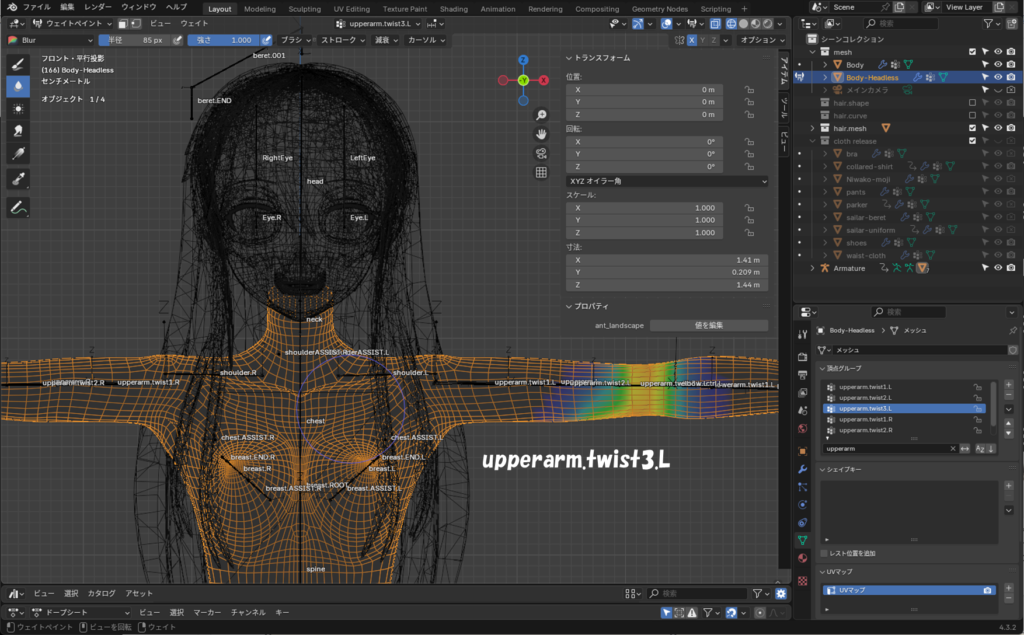Viewport: 1024px width, 635px height.
Task: Expand the Armature tree item
Action: tap(812, 268)
